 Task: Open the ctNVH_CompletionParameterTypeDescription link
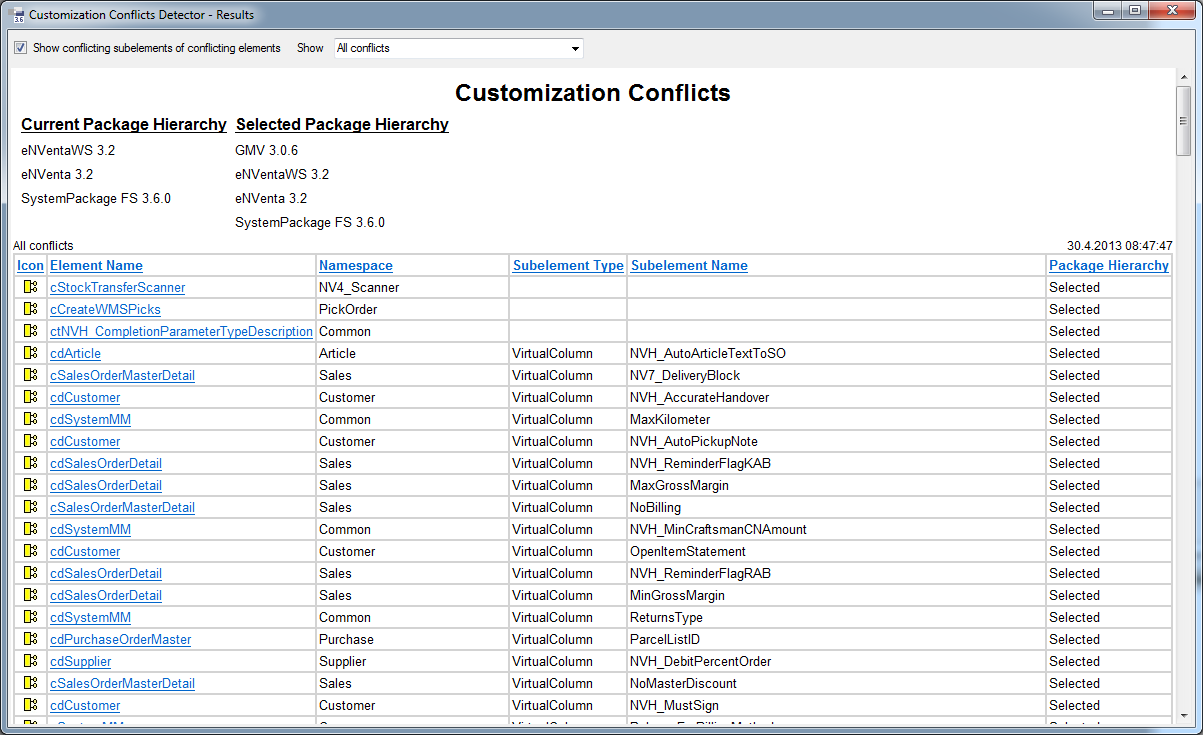click(x=181, y=331)
